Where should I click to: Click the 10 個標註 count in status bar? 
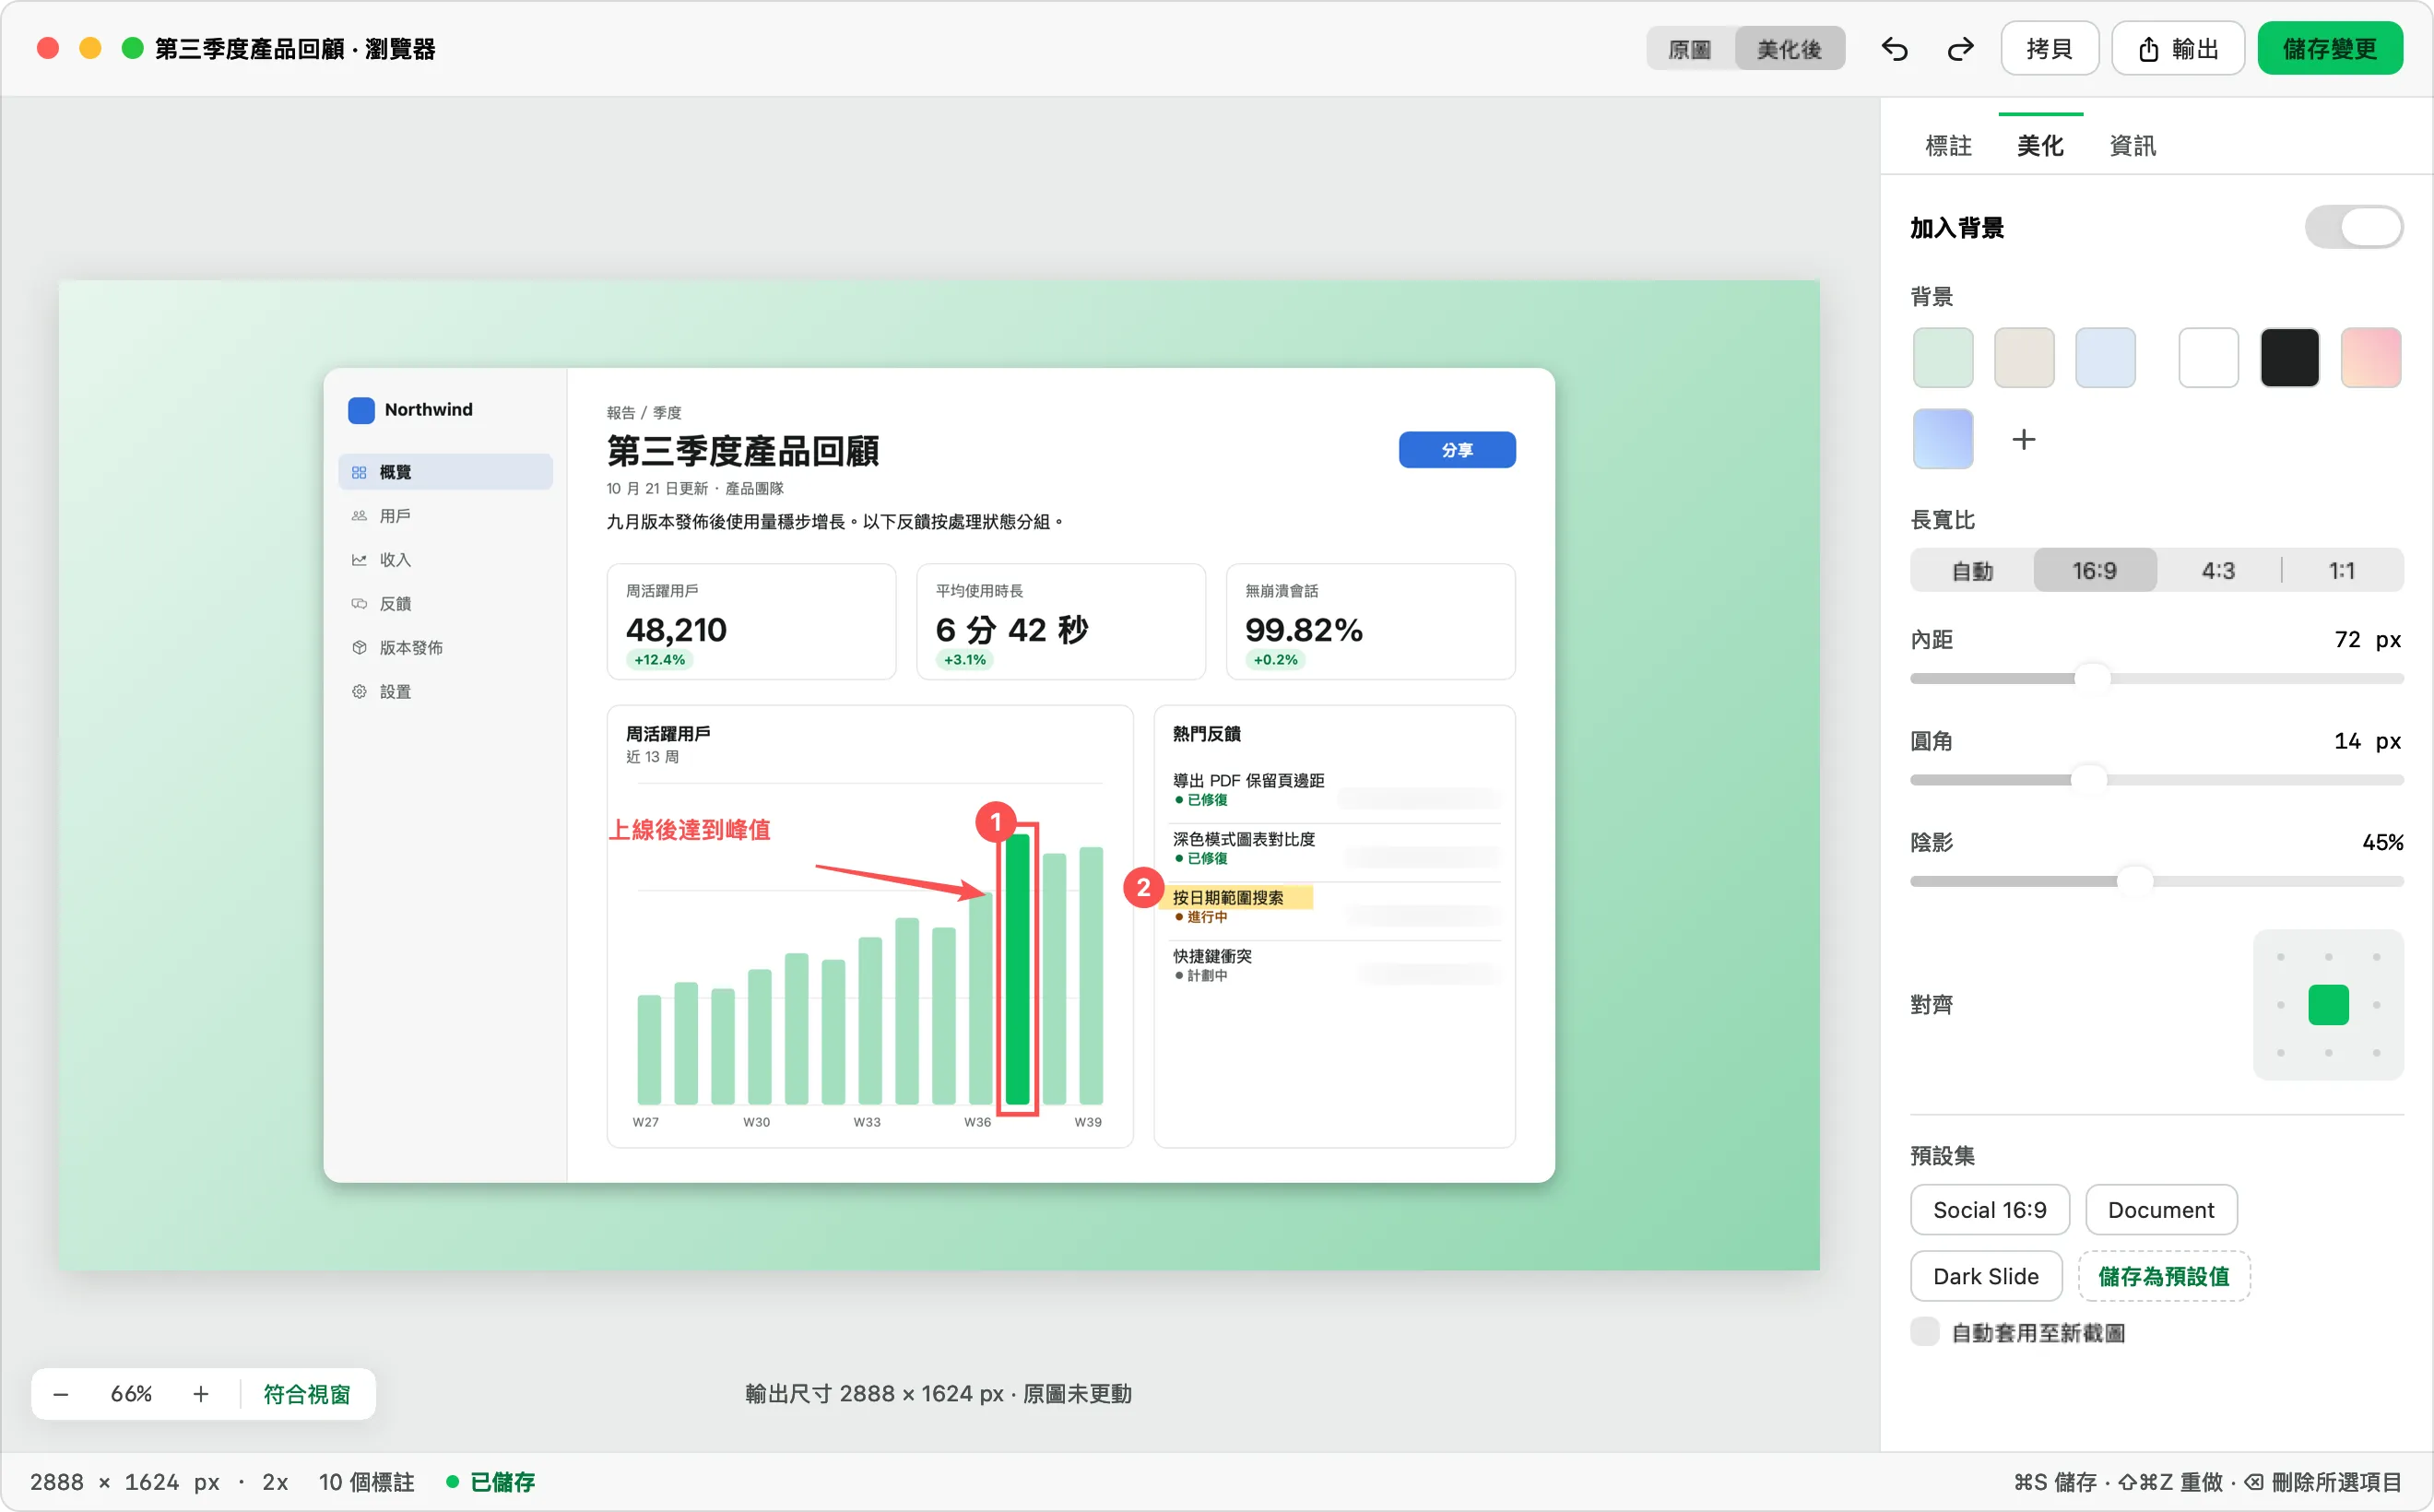(x=366, y=1482)
